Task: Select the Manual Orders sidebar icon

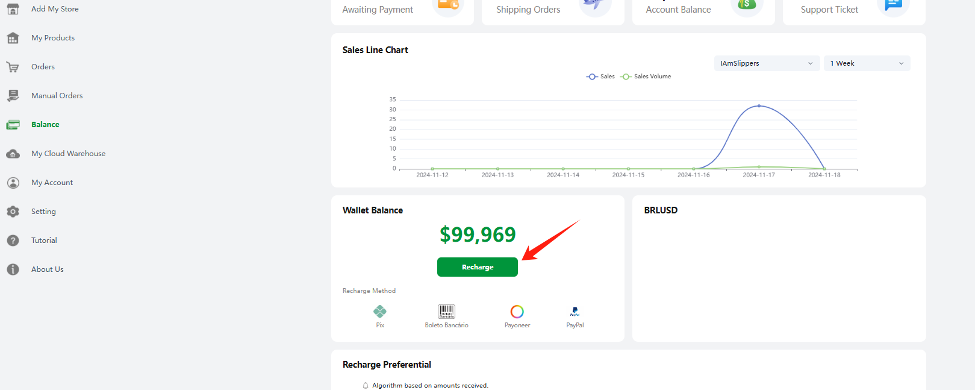Action: pos(12,96)
